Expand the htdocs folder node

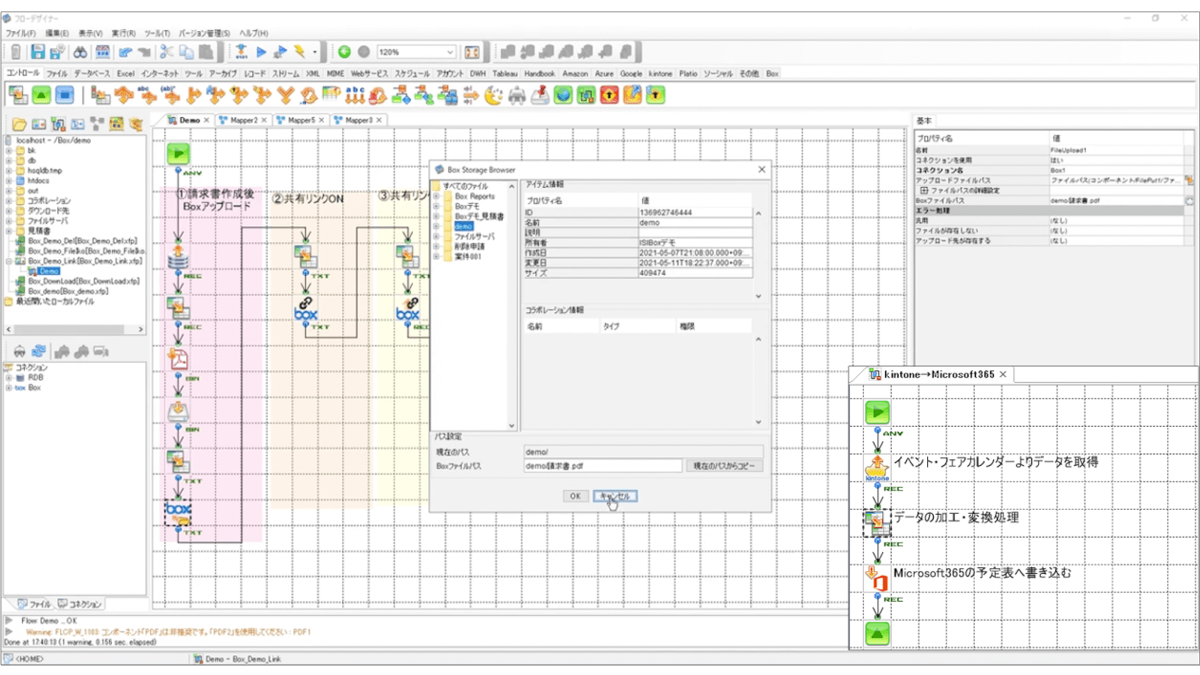click(9, 180)
